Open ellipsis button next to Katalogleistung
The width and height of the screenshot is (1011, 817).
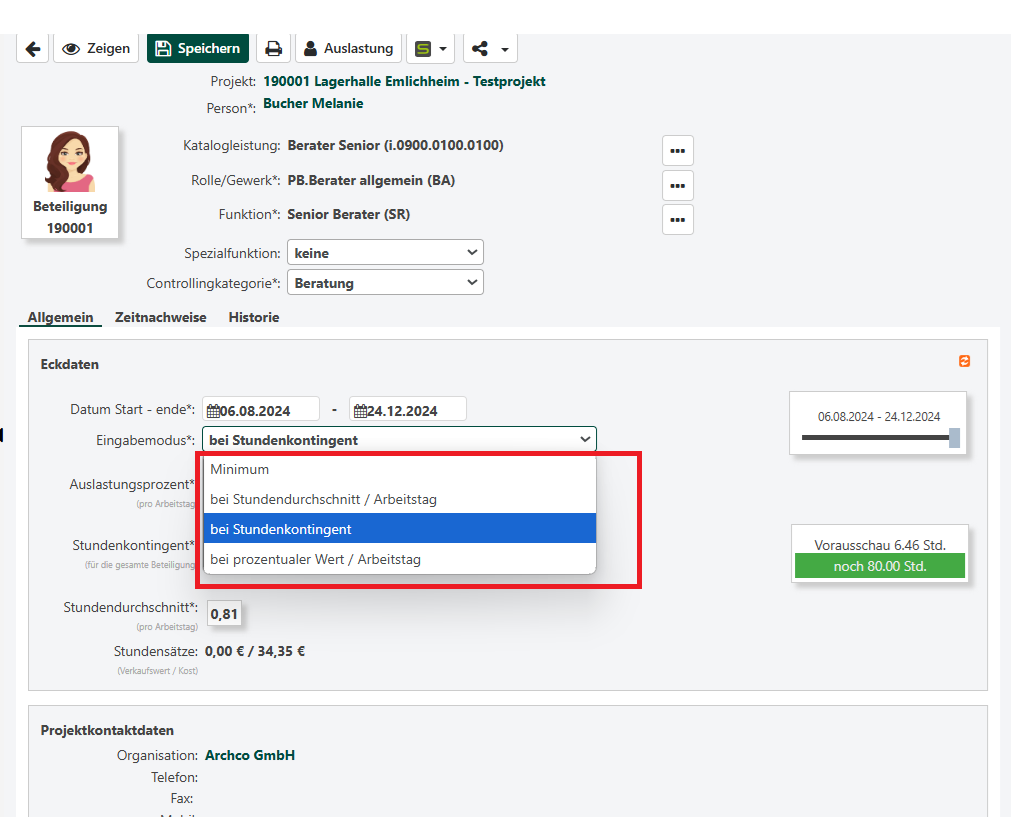pyautogui.click(x=677, y=151)
